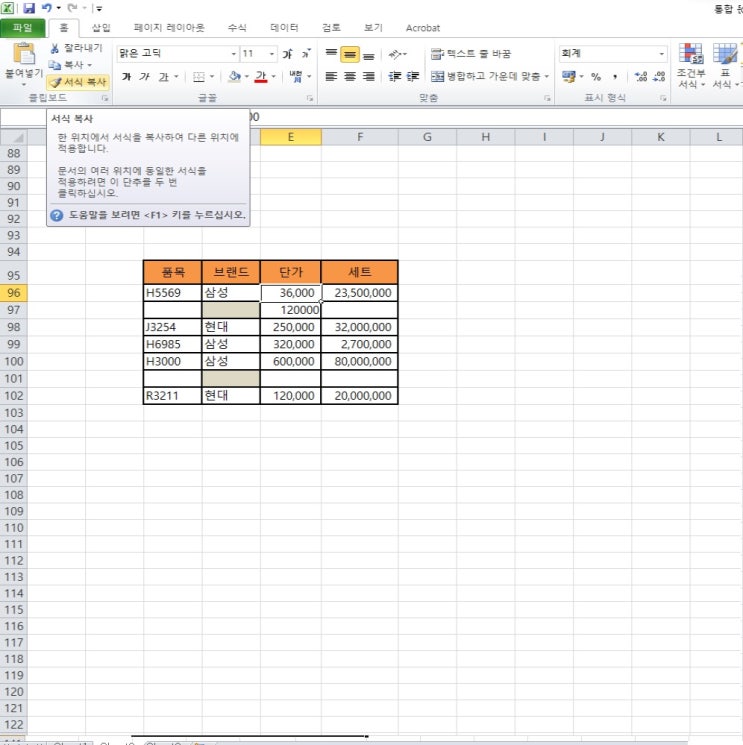Click the borders icon
The width and height of the screenshot is (743, 745).
pyautogui.click(x=199, y=76)
